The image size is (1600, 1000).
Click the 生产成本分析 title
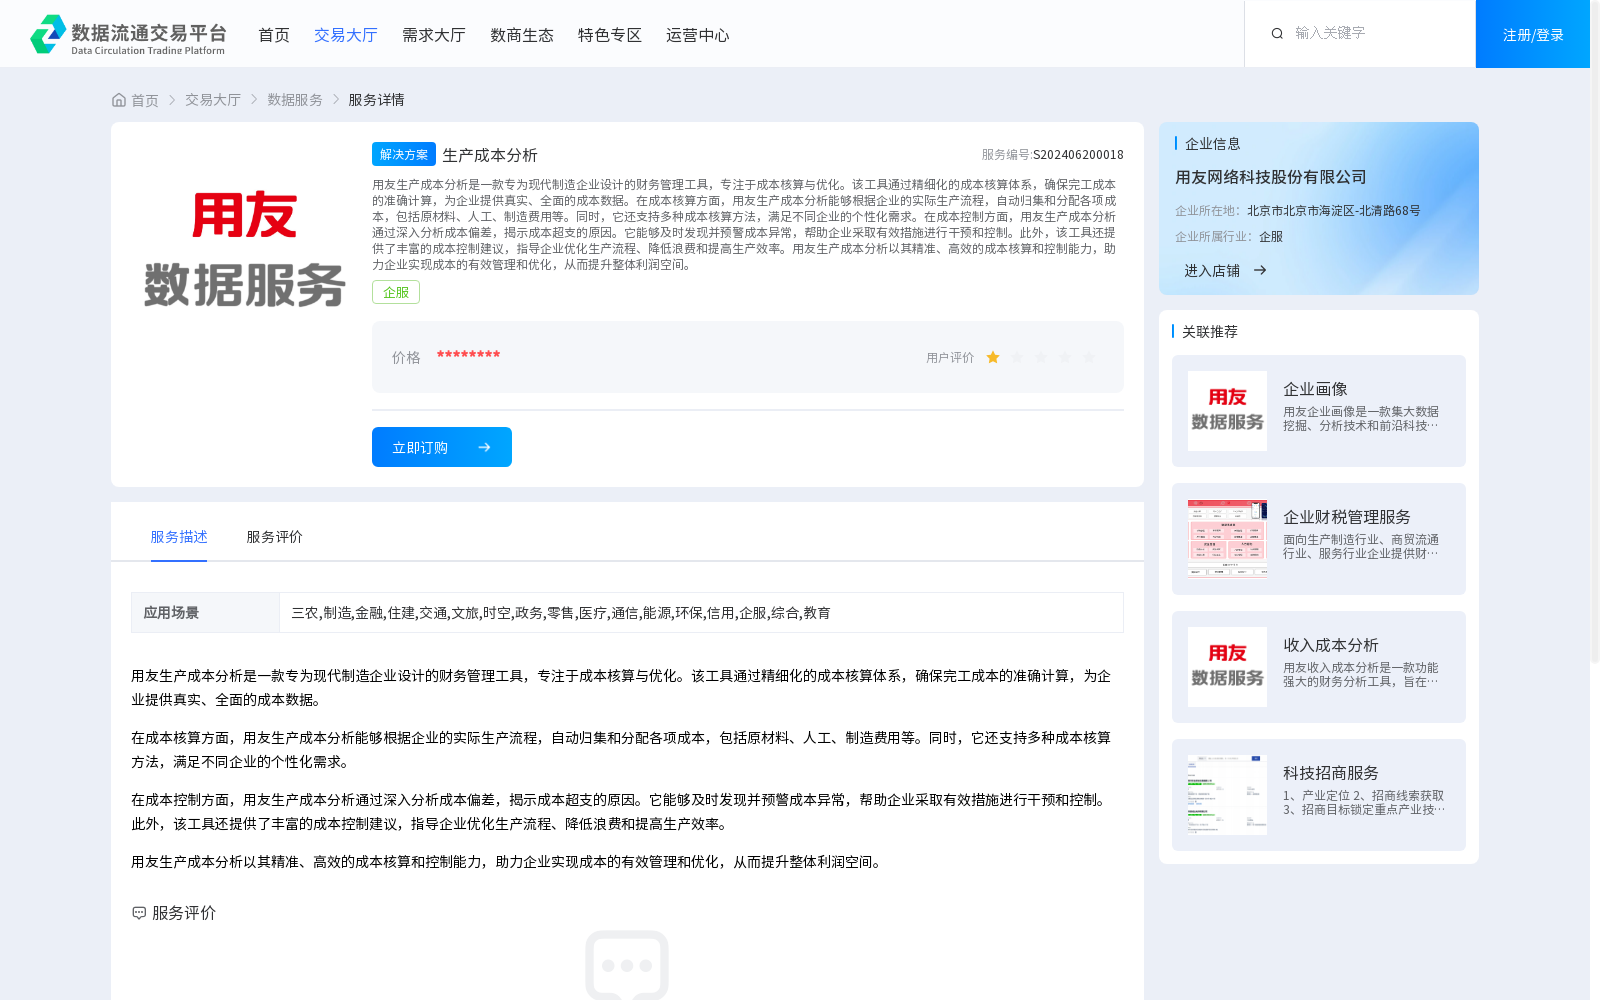coord(490,155)
